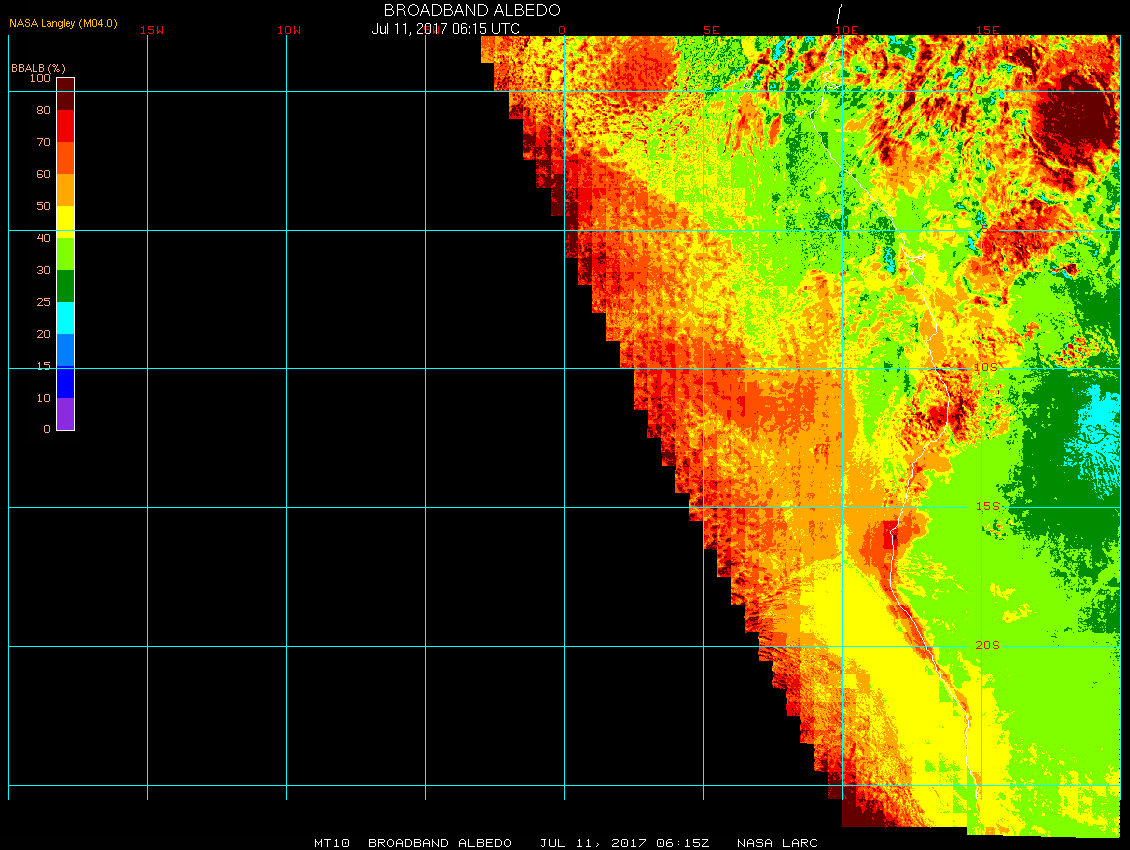Select the dark green 25–30% legend swatch
This screenshot has height=850, width=1130.
click(65, 286)
